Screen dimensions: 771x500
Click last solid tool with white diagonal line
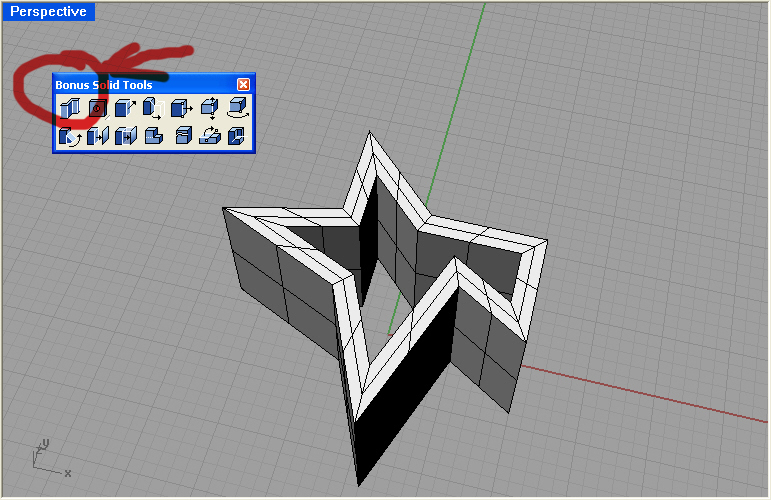[237, 136]
